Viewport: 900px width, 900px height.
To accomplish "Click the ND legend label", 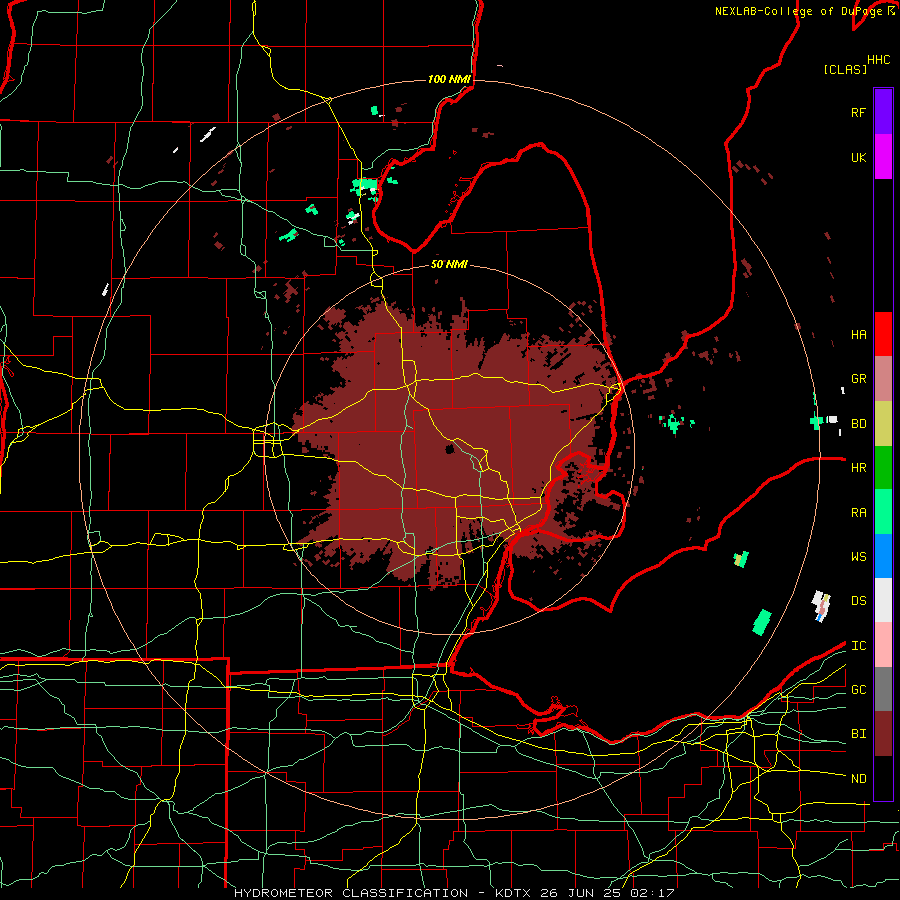I will 859,779.
